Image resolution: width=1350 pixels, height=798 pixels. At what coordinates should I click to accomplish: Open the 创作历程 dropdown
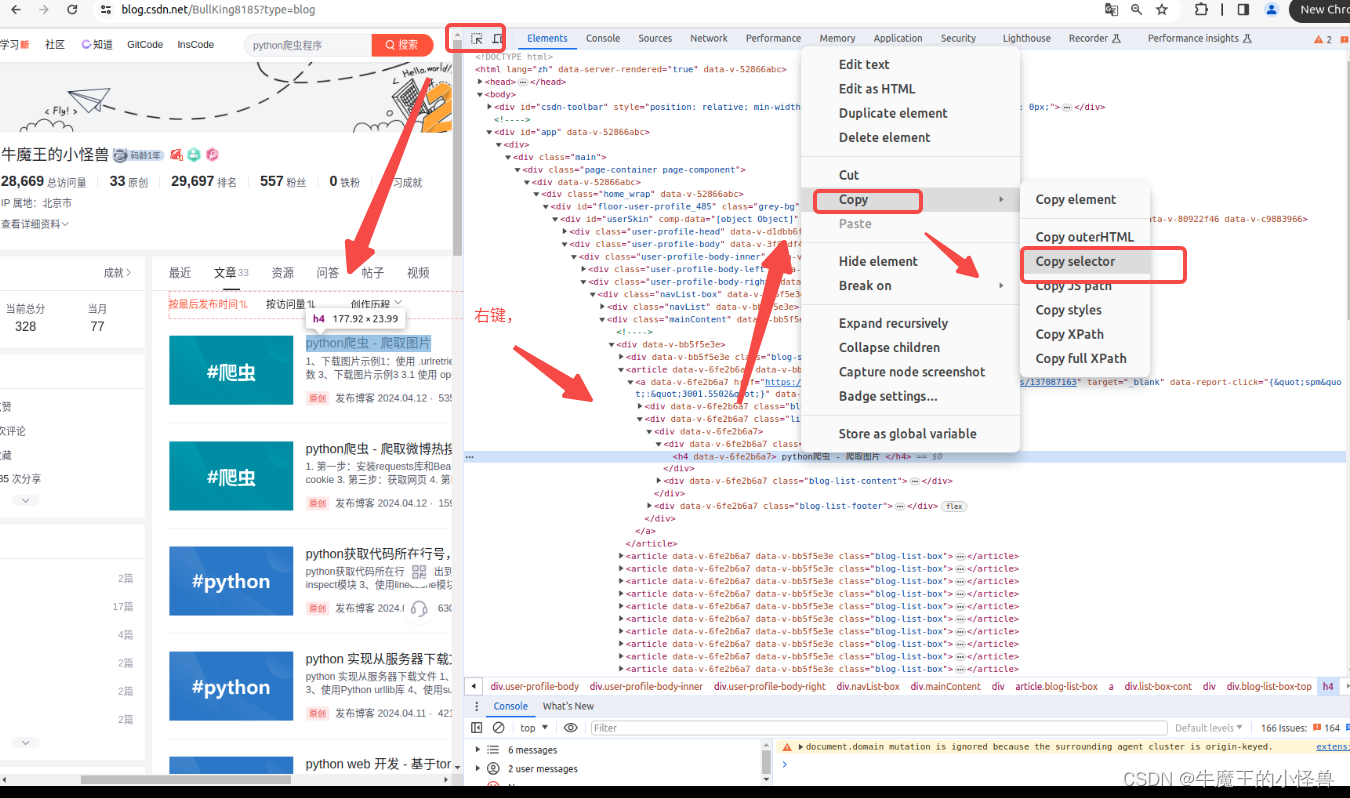point(376,303)
